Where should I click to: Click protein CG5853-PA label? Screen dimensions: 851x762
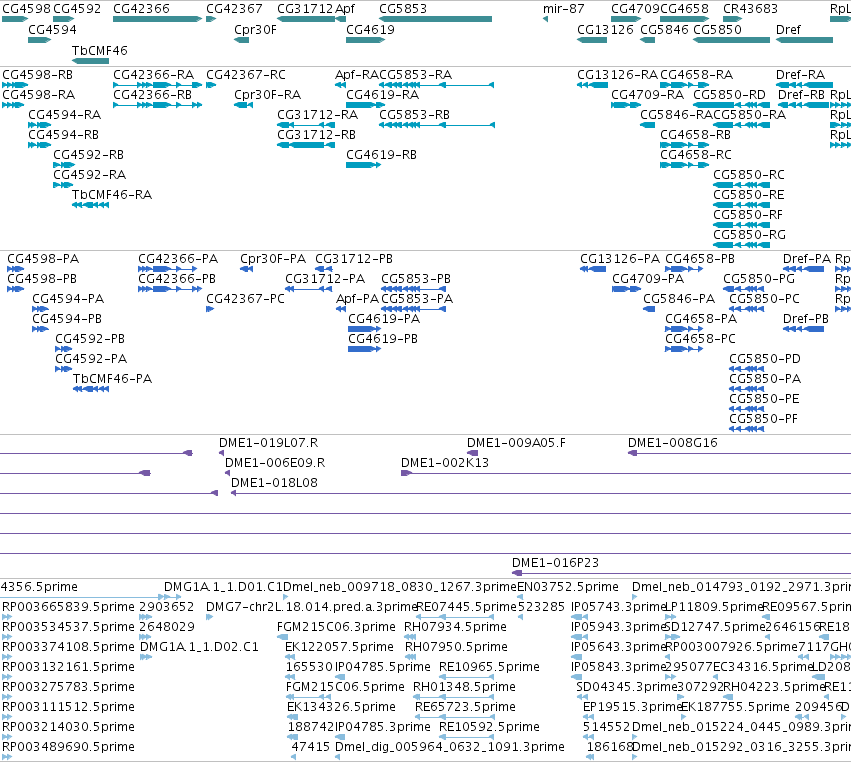(417, 299)
